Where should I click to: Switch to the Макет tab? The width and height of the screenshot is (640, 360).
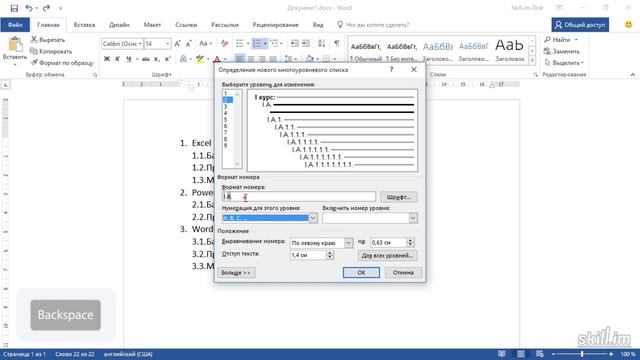[152, 24]
